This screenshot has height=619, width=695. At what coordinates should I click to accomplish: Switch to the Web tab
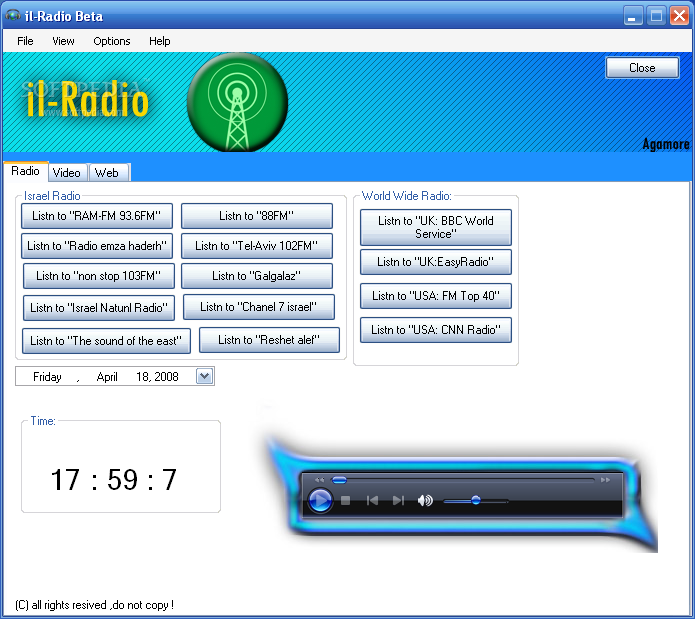click(107, 173)
